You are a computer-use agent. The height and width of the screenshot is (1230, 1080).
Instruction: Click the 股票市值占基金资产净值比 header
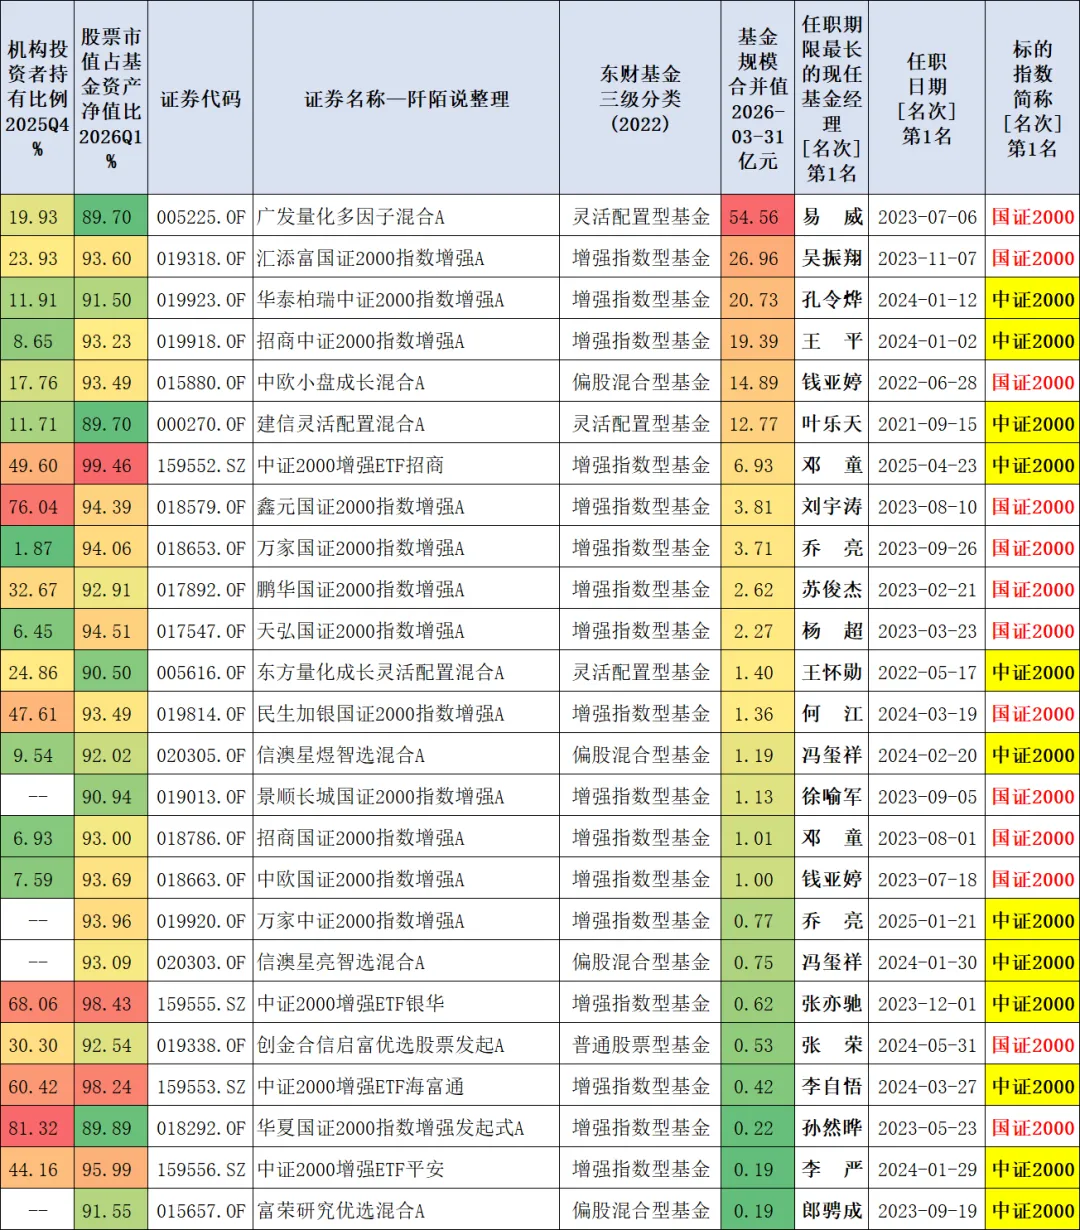click(x=111, y=99)
